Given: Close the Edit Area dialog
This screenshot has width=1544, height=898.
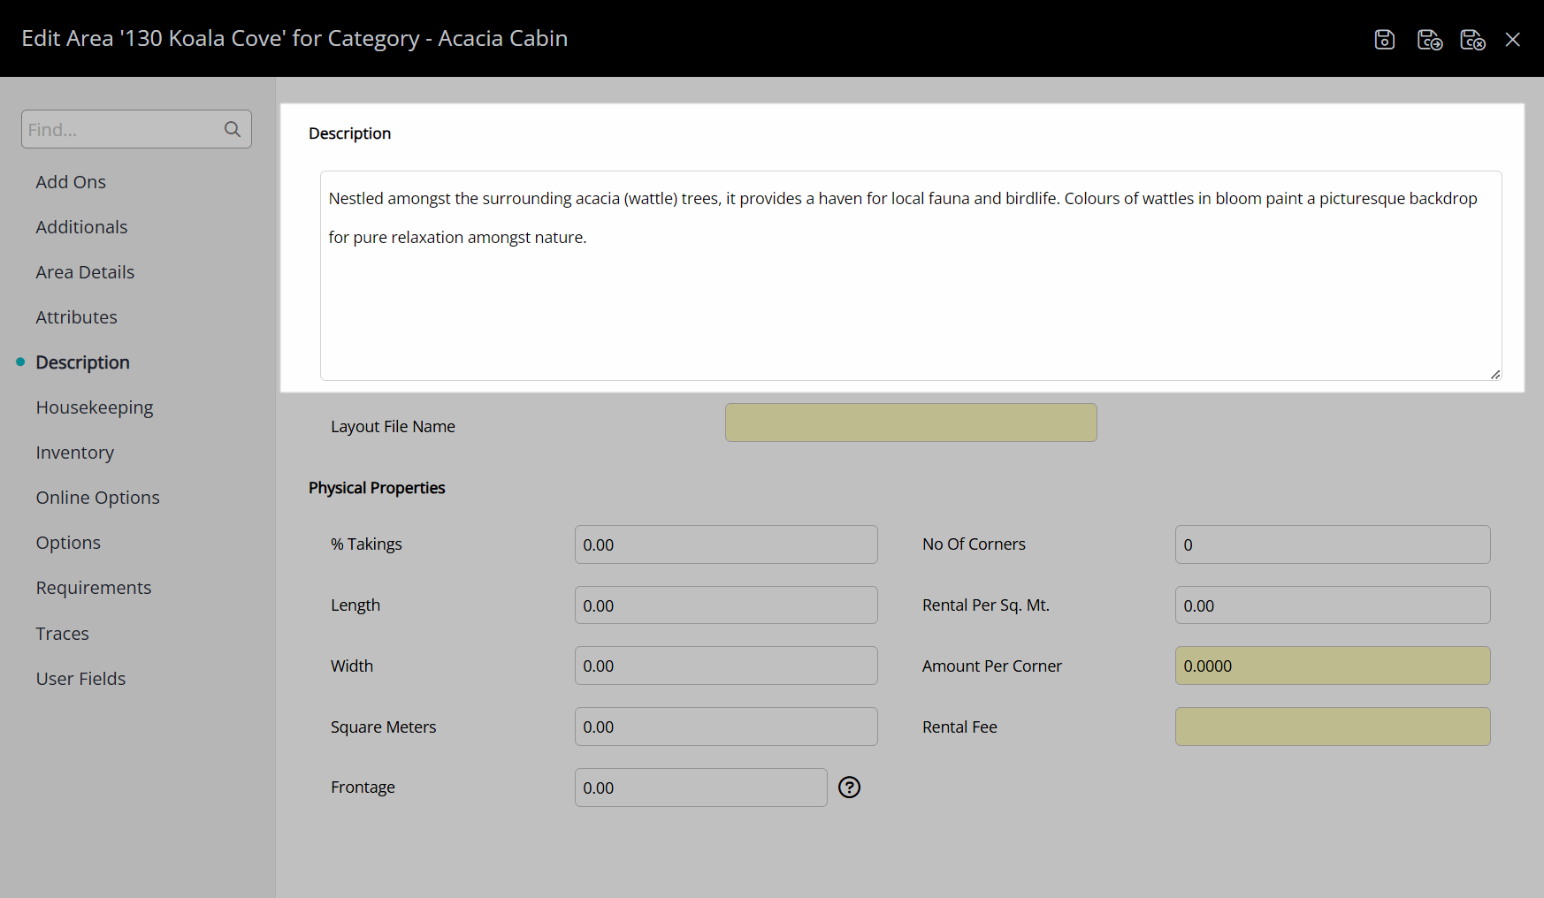Looking at the screenshot, I should click(x=1513, y=39).
